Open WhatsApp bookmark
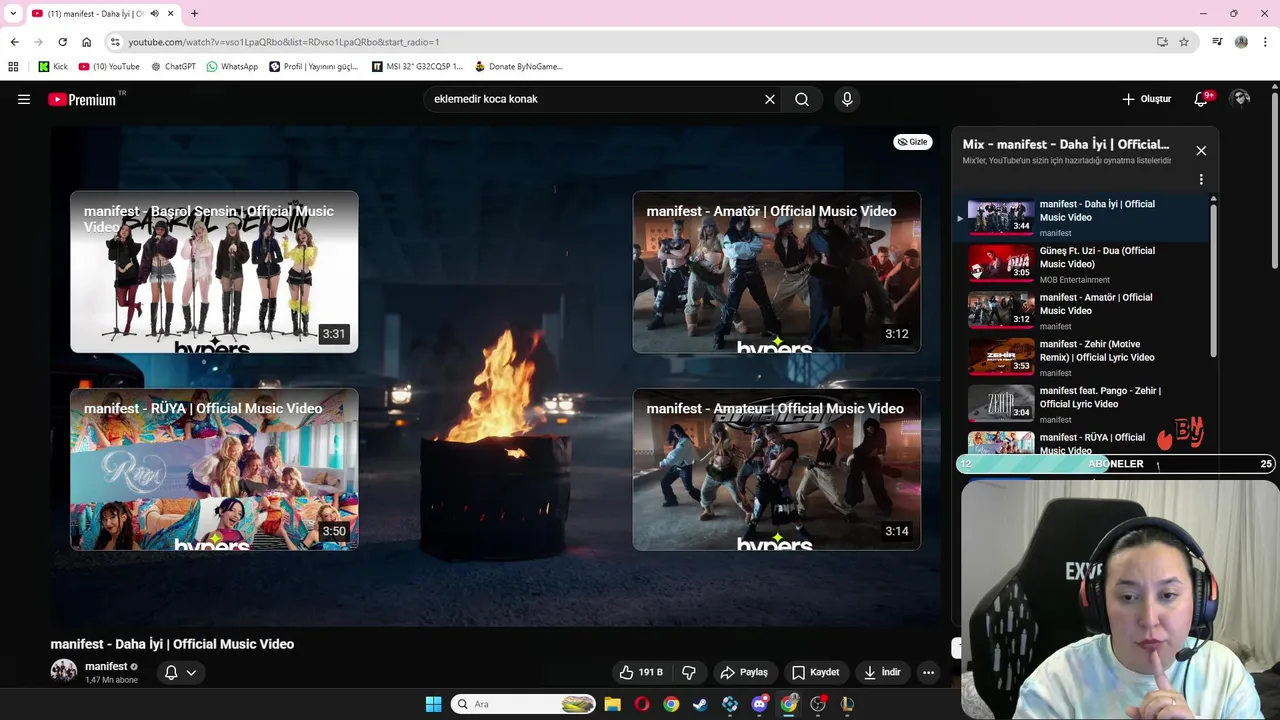Image resolution: width=1280 pixels, height=720 pixels. pos(232,66)
